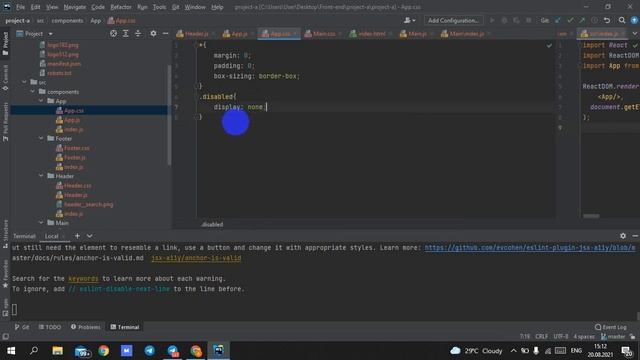Image resolution: width=640 pixels, height=360 pixels.
Task: Click horizontal scrollbar in right editor pane
Action: 591,216
